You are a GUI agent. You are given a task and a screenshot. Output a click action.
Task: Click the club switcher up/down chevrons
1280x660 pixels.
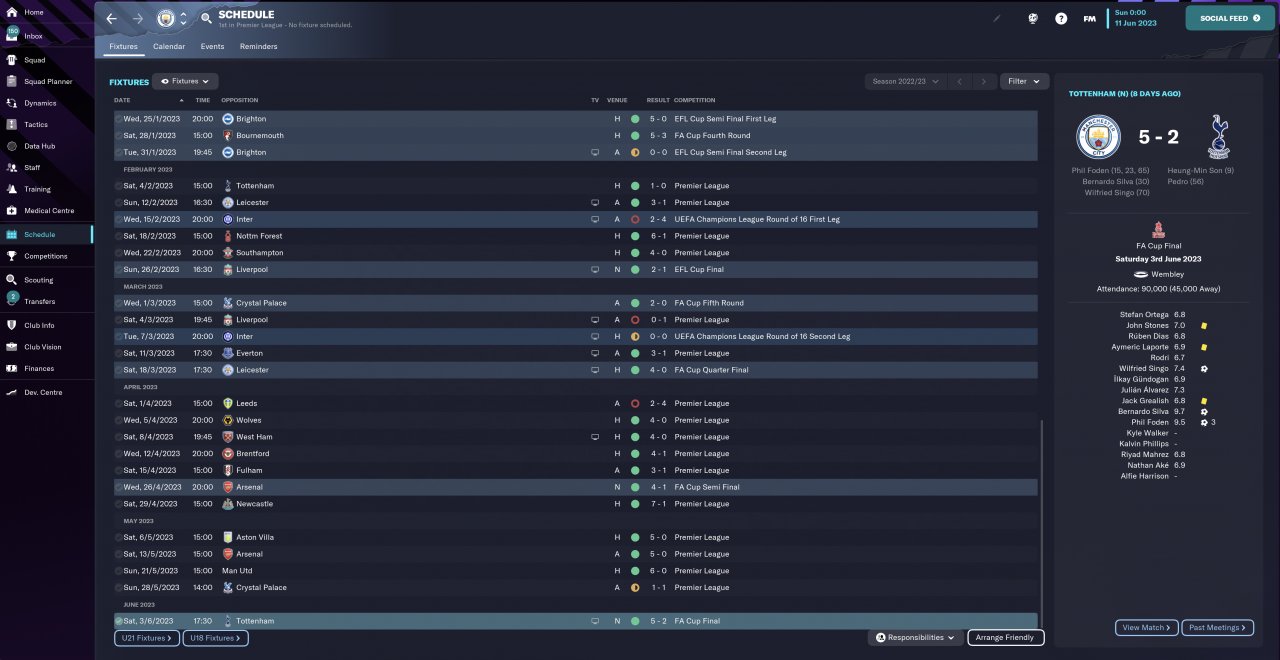tap(183, 18)
